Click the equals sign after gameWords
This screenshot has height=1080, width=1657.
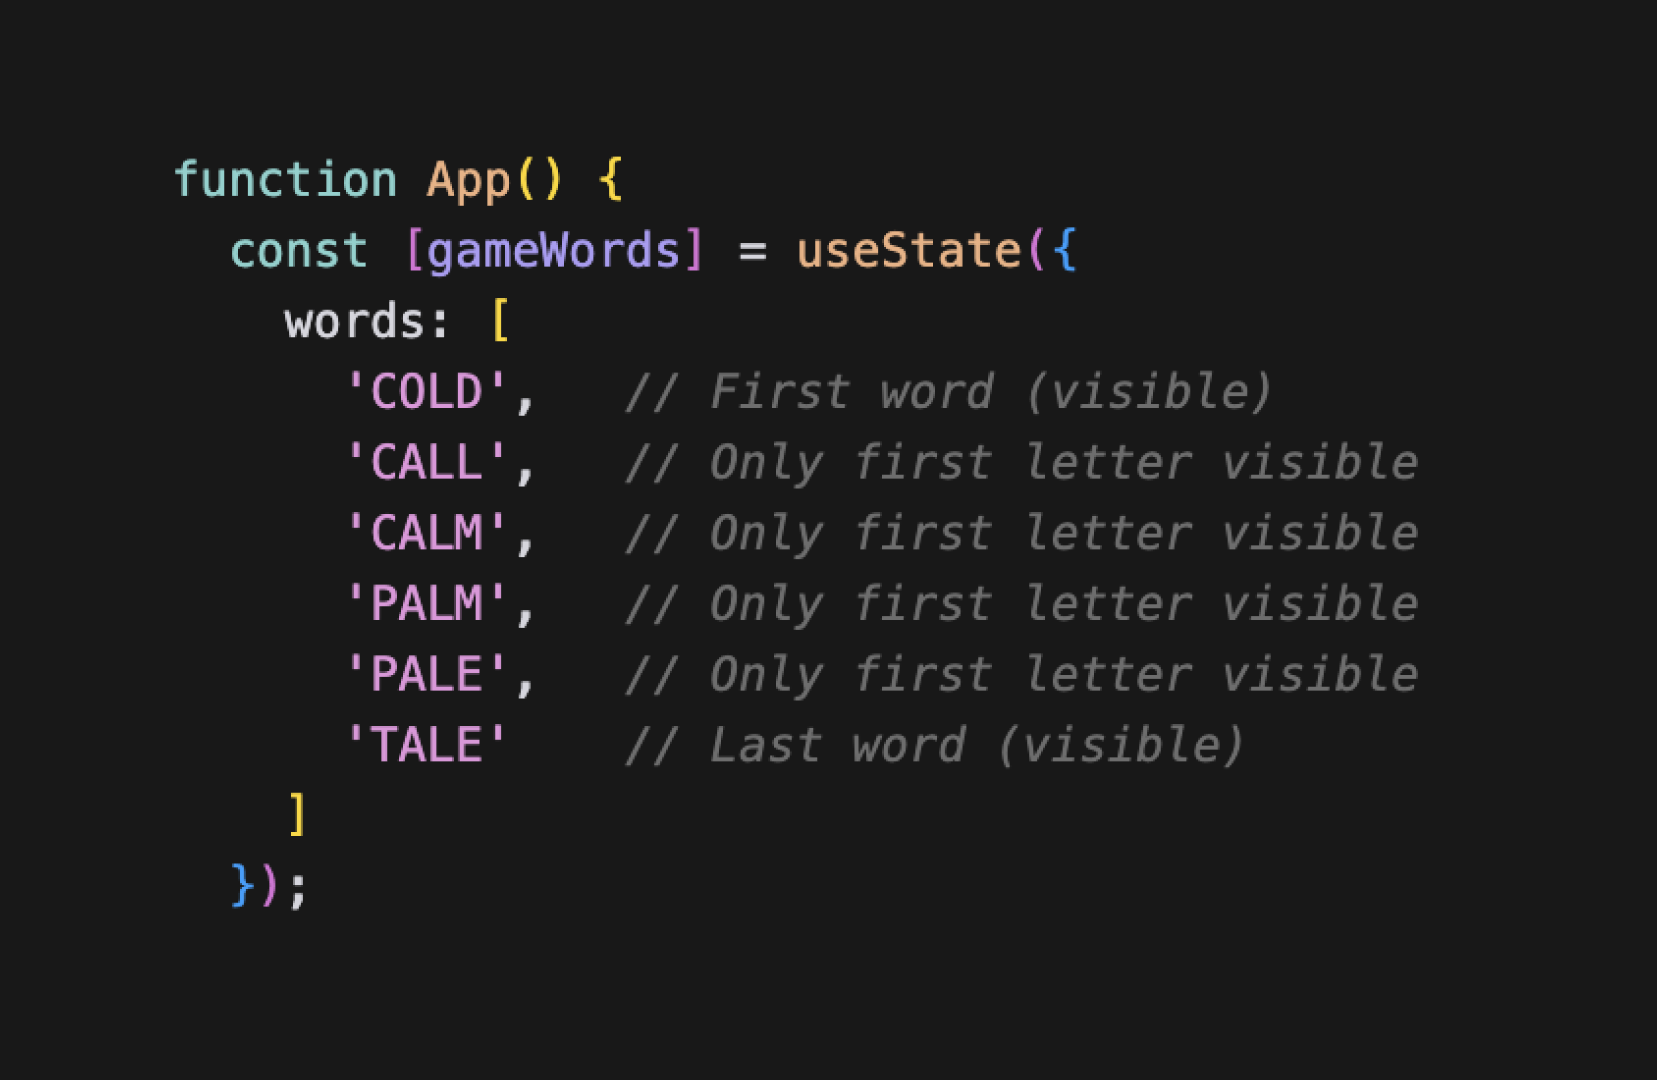point(752,252)
